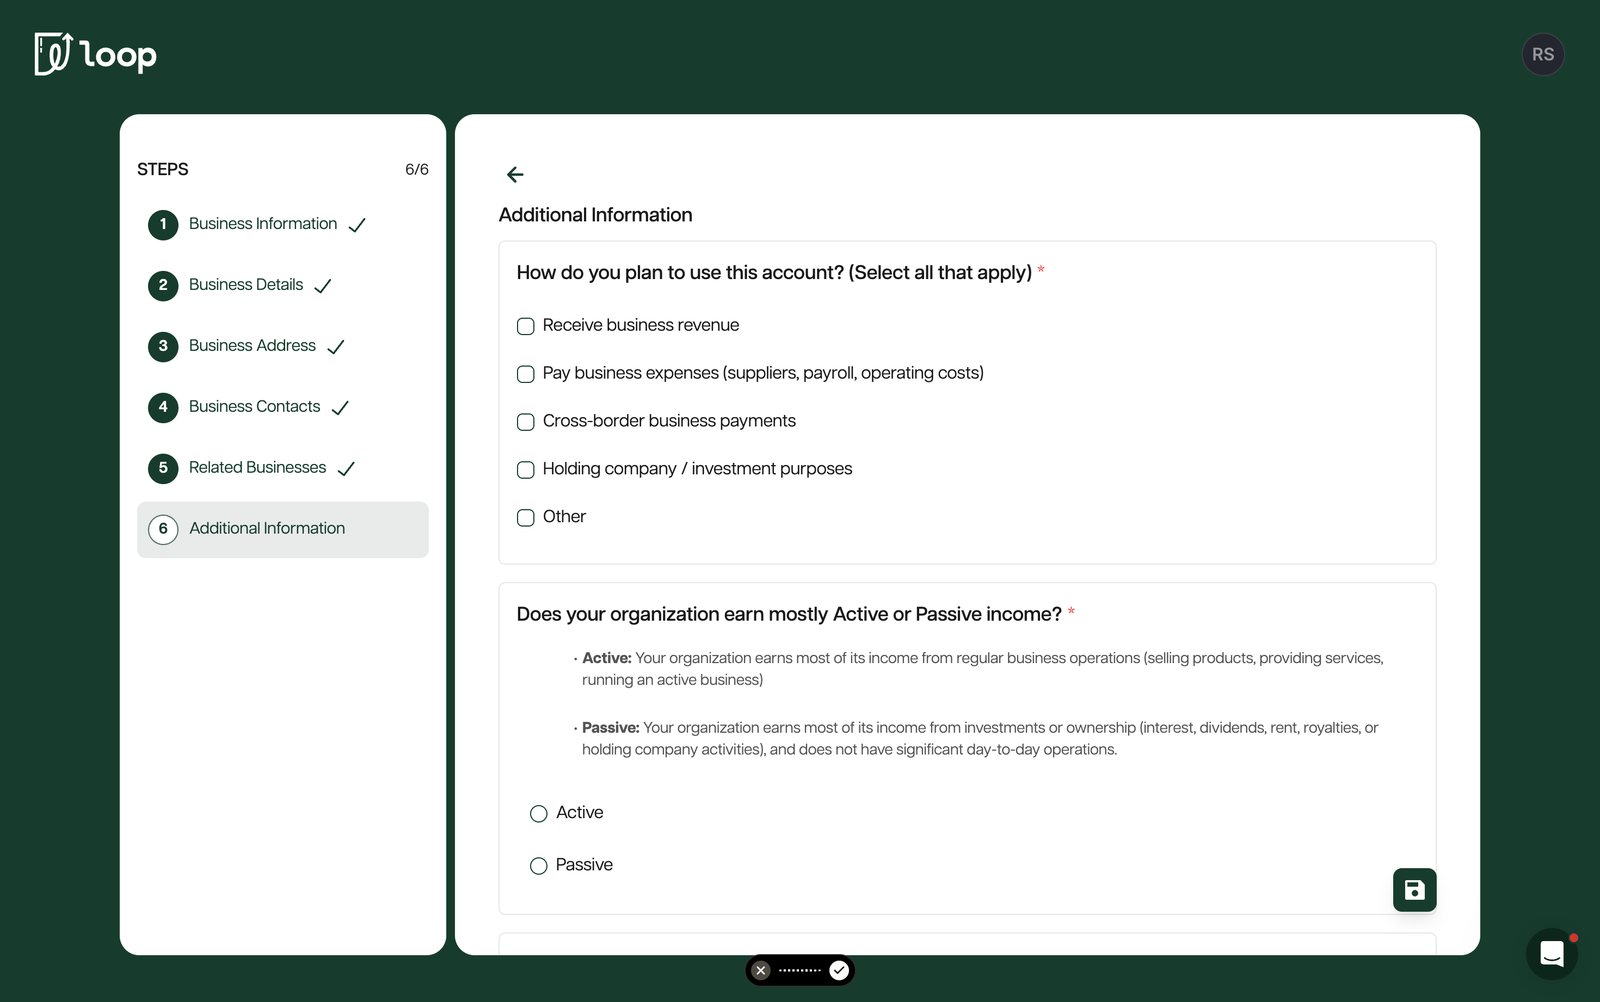Click the 'STEPS' sidebar heading

[x=163, y=170]
